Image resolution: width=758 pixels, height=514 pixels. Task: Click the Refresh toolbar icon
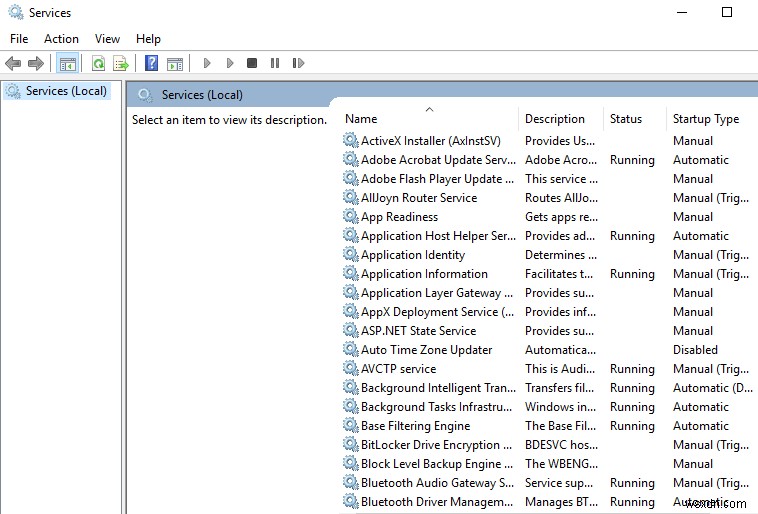click(x=99, y=63)
